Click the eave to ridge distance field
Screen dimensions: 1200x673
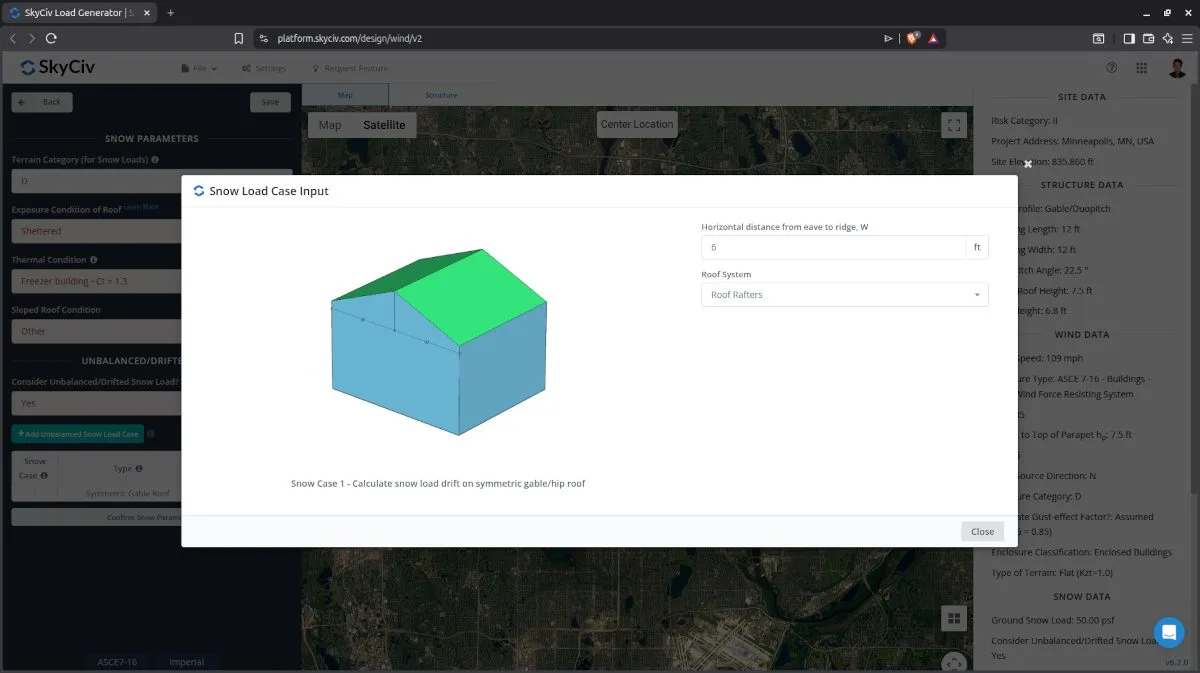[x=833, y=247]
